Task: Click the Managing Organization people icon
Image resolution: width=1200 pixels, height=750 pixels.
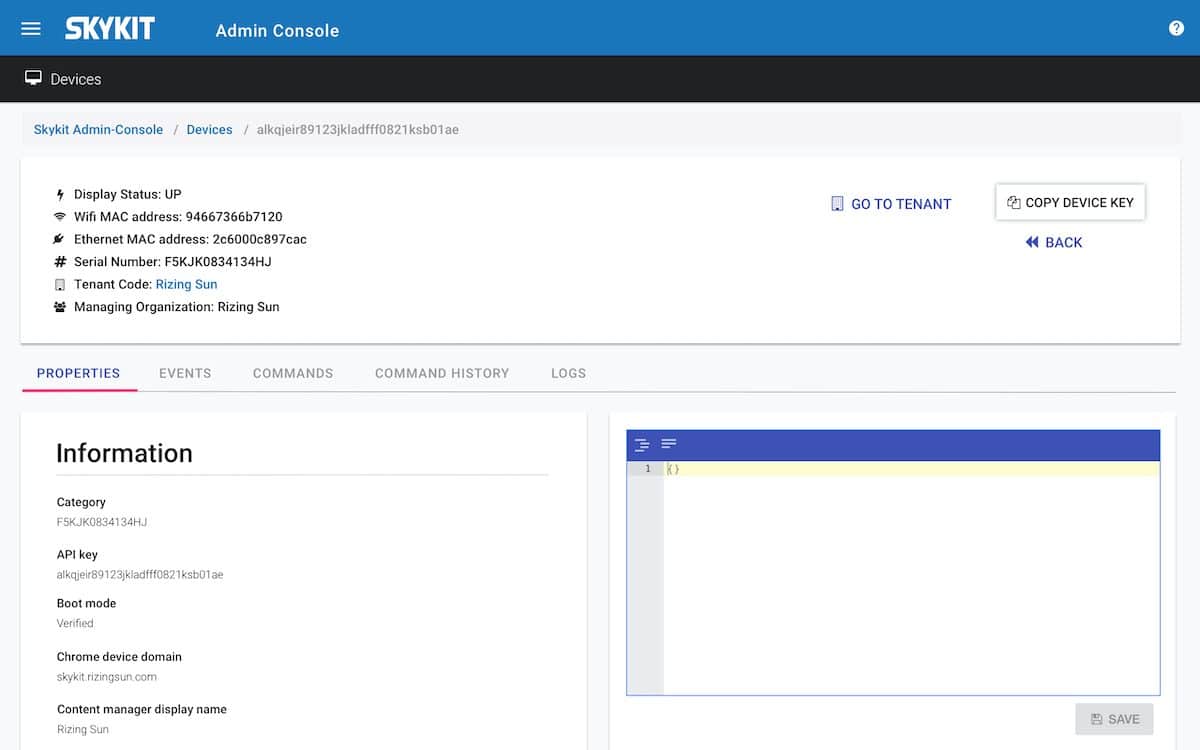Action: (60, 307)
